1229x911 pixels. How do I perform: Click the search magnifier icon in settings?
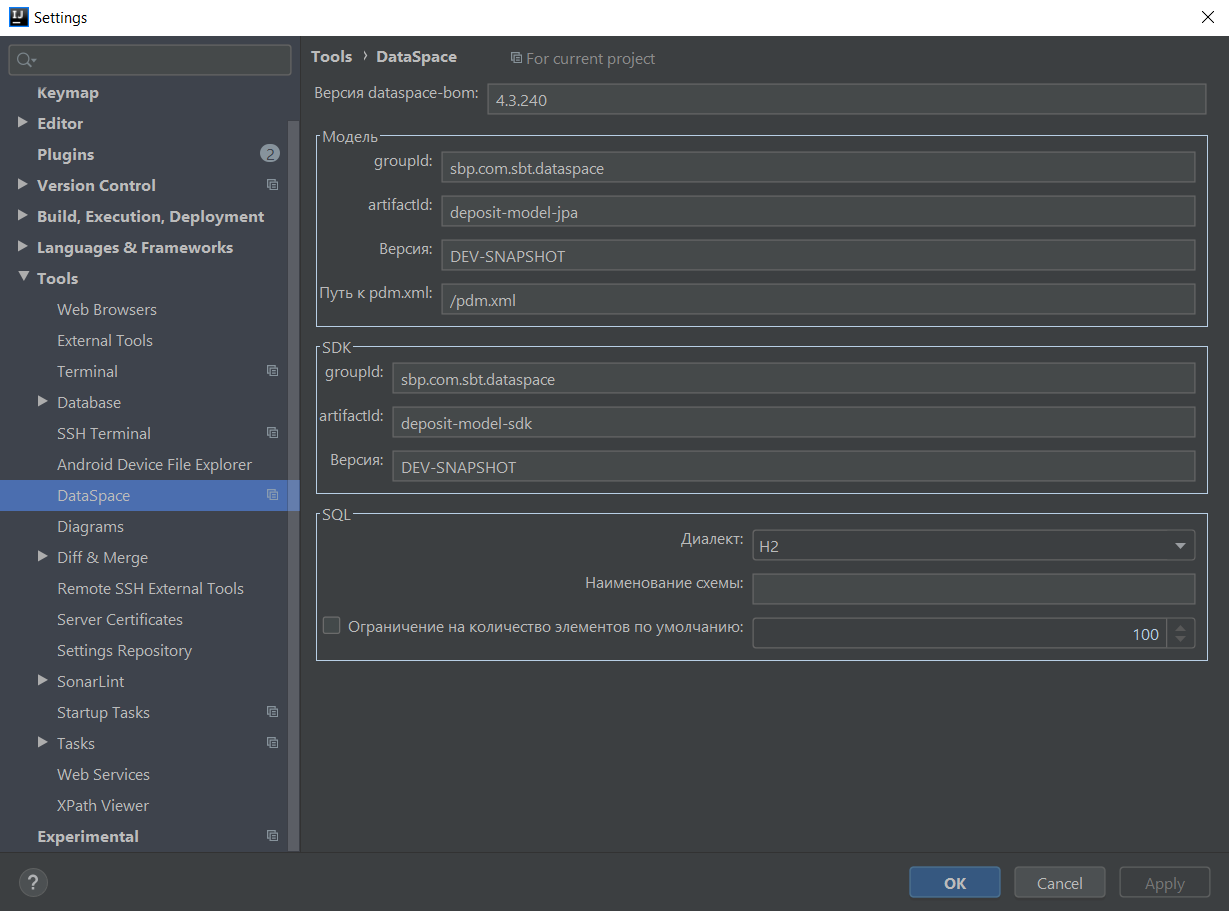tap(25, 61)
